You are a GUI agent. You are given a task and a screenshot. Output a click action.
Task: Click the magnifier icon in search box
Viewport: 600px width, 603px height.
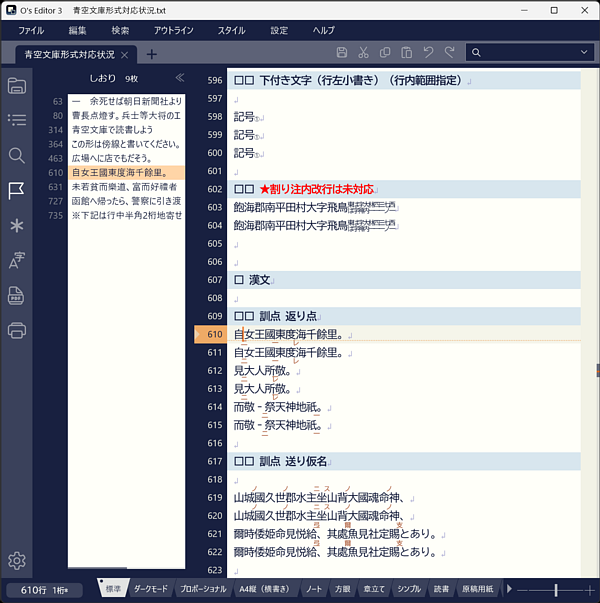[476, 53]
